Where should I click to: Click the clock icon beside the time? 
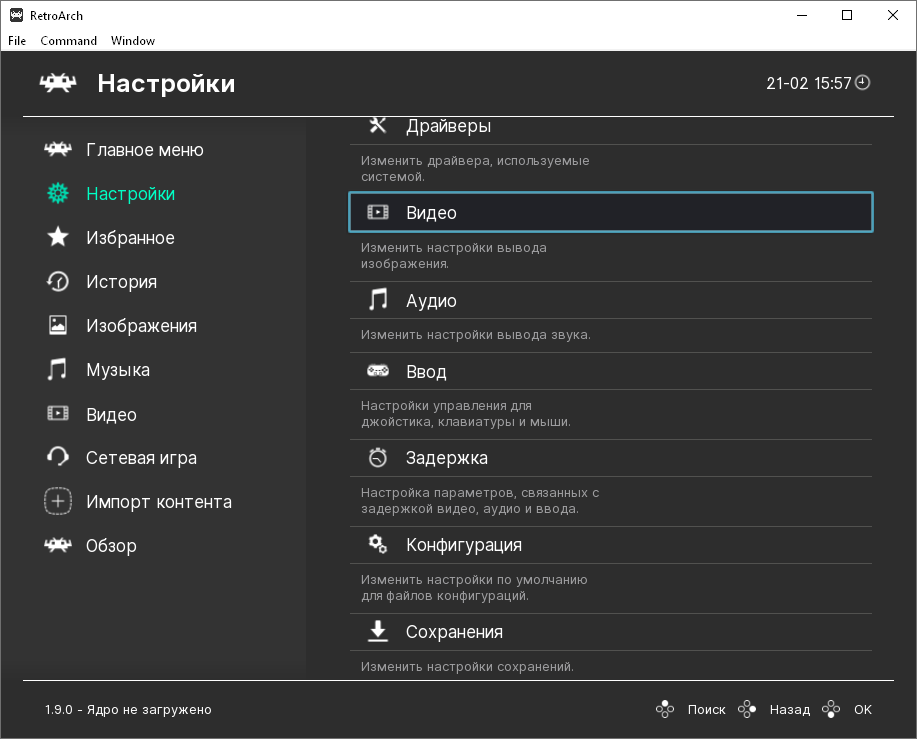click(x=863, y=83)
